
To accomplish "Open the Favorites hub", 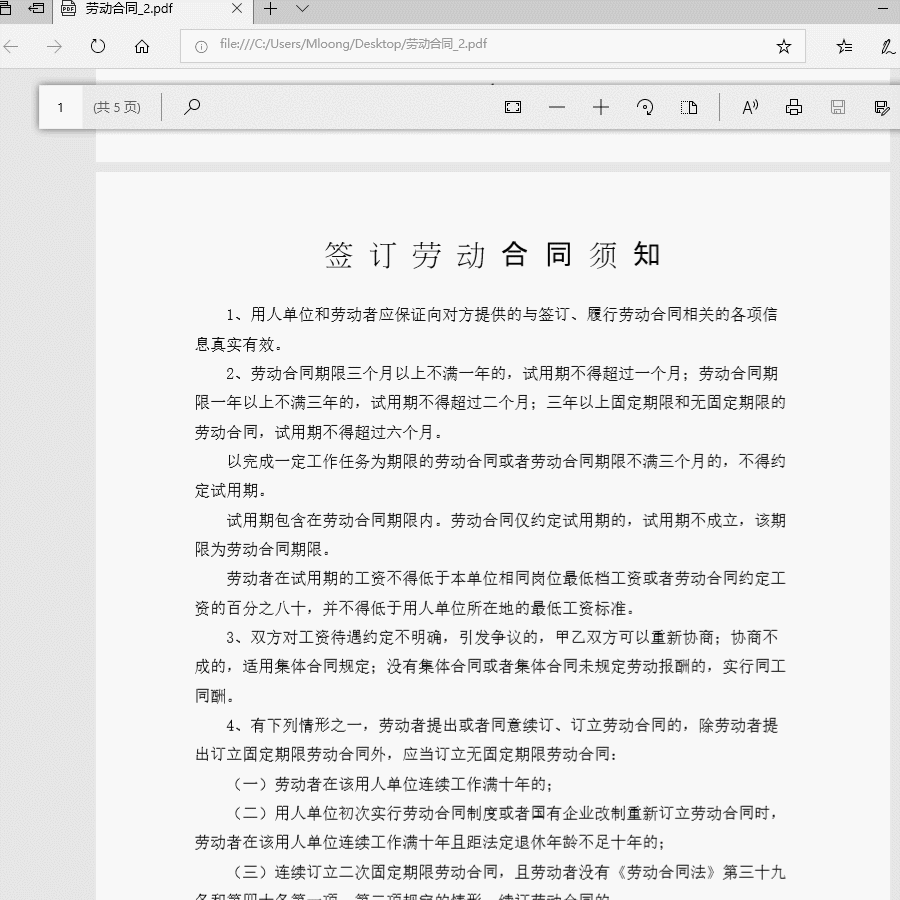I will pyautogui.click(x=843, y=45).
